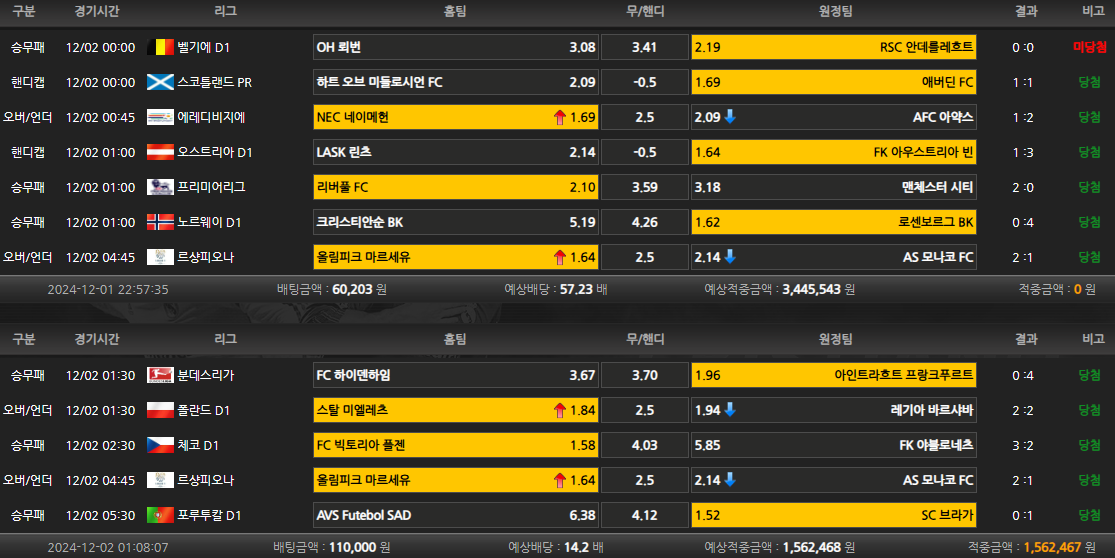Click draw odds 3.41 in OH 뢰번 row
Image resolution: width=1115 pixels, height=558 pixels.
click(645, 47)
